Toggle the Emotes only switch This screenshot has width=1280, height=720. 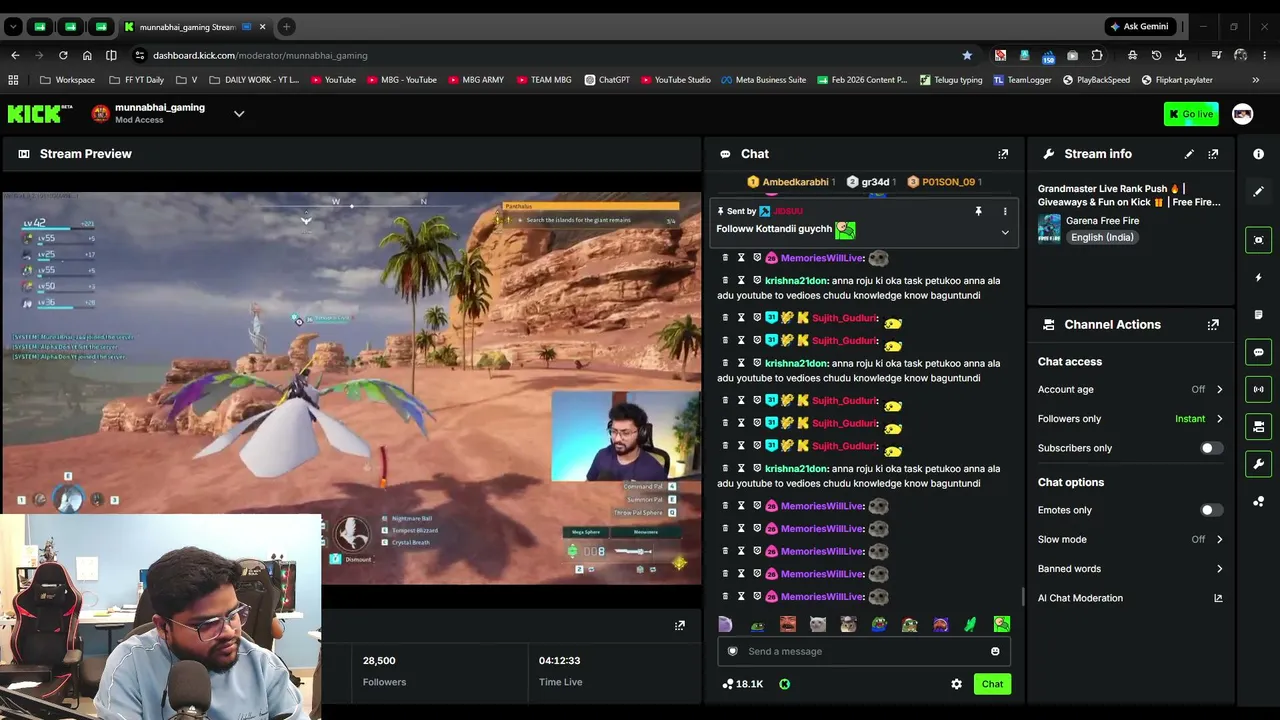click(1210, 510)
